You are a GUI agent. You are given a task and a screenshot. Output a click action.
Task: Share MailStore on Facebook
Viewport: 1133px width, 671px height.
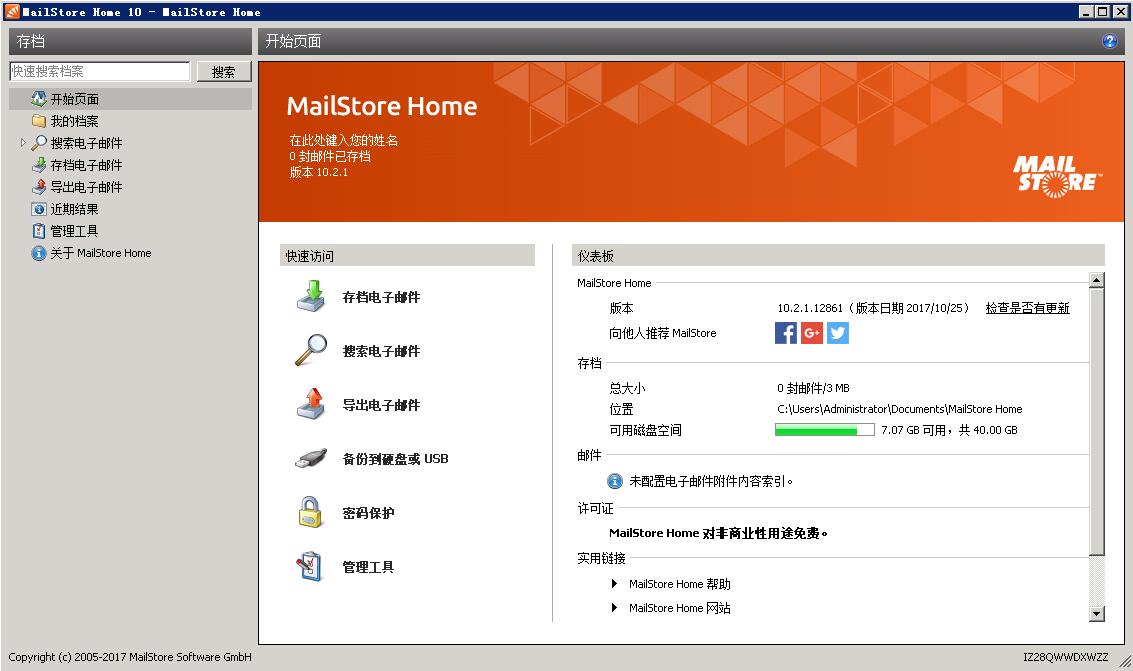point(786,333)
